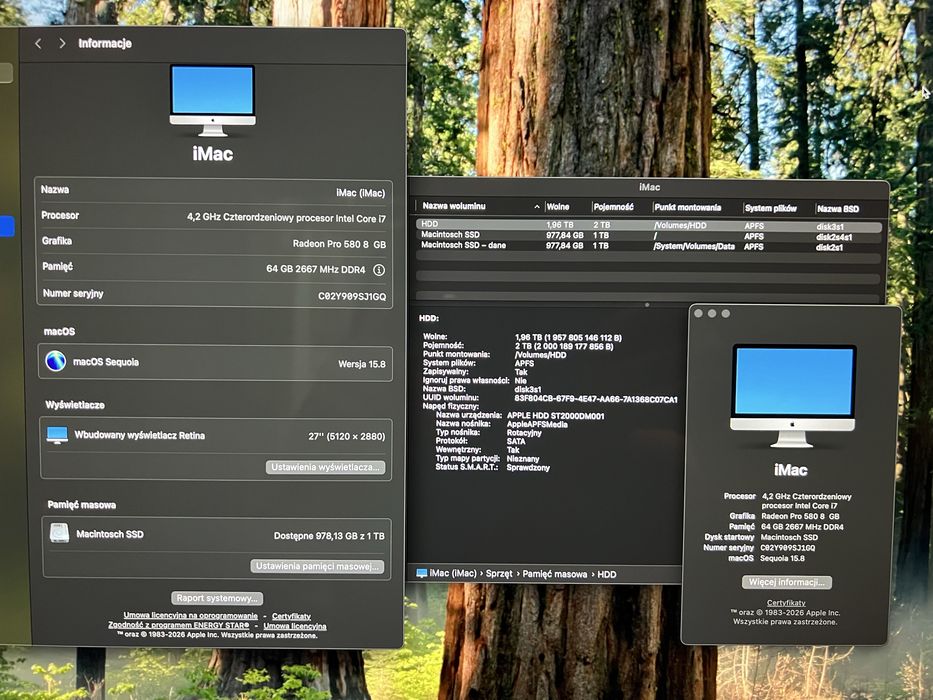Screen dimensions: 933x700
Task: Click the split divider handle in iMac report window
Action: 647,305
